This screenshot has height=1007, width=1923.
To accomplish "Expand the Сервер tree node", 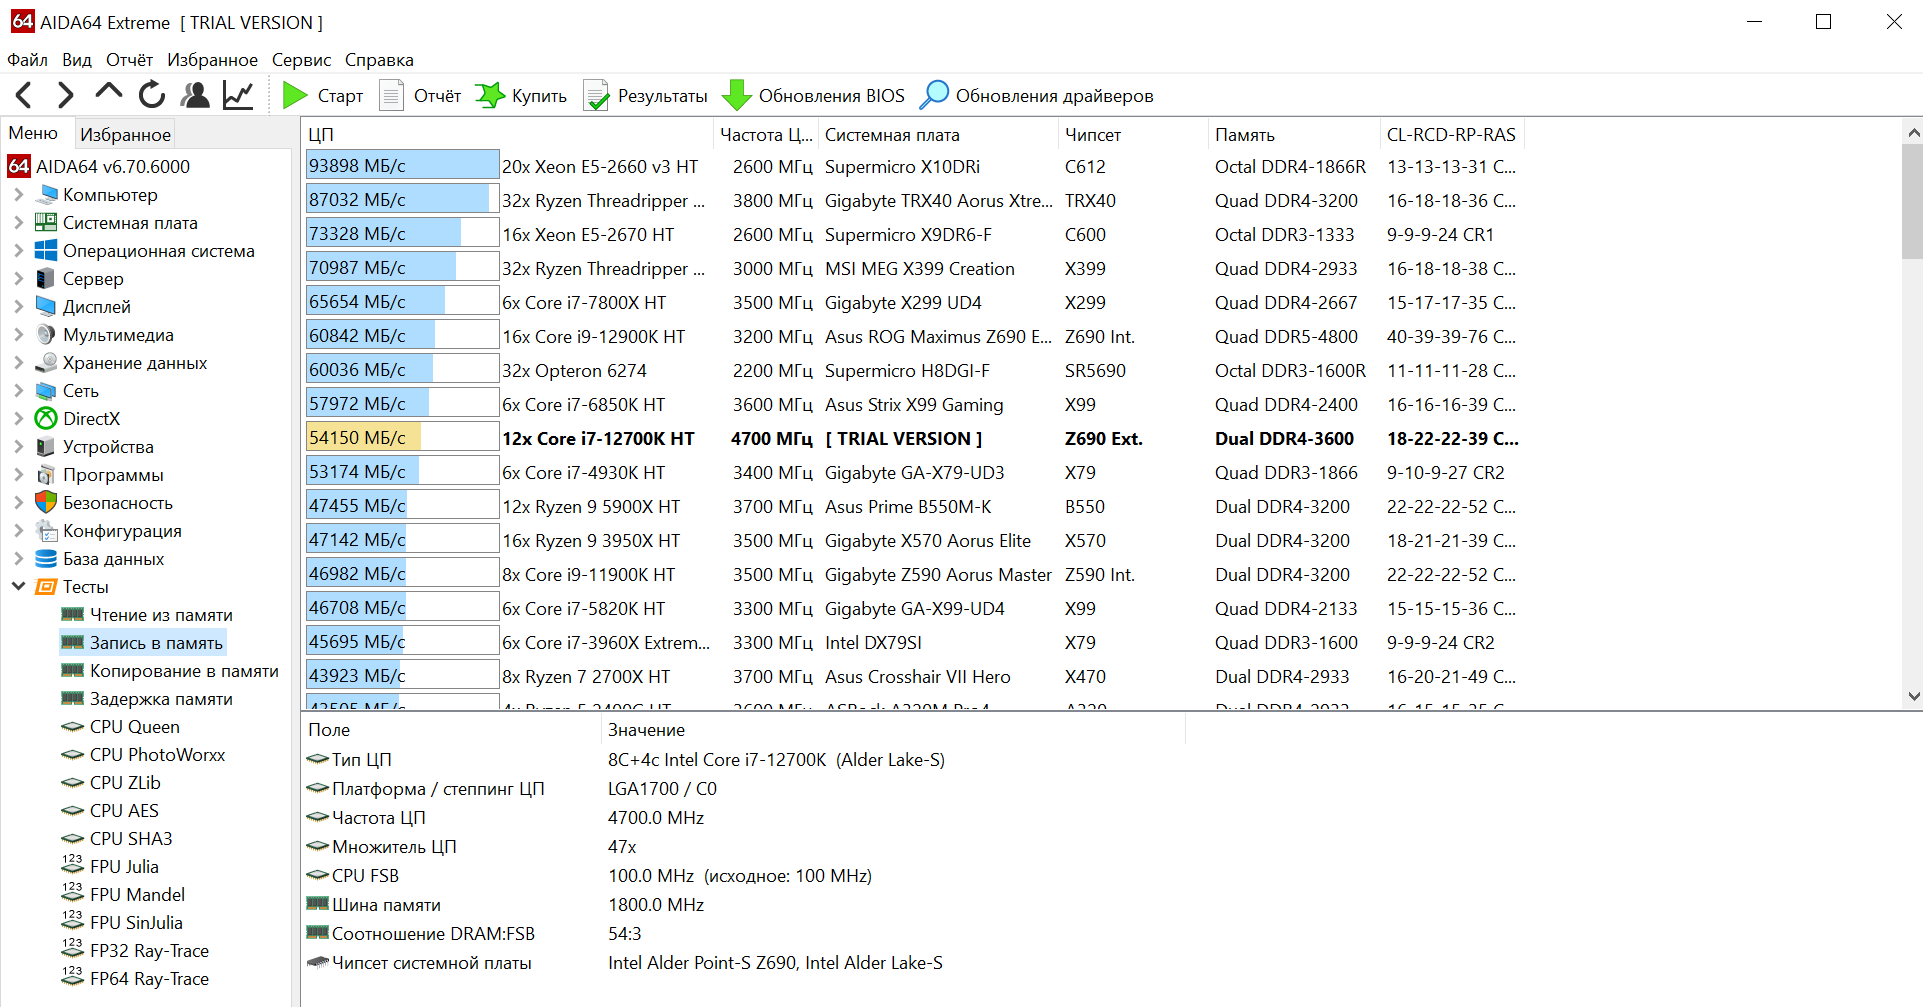I will tap(19, 278).
